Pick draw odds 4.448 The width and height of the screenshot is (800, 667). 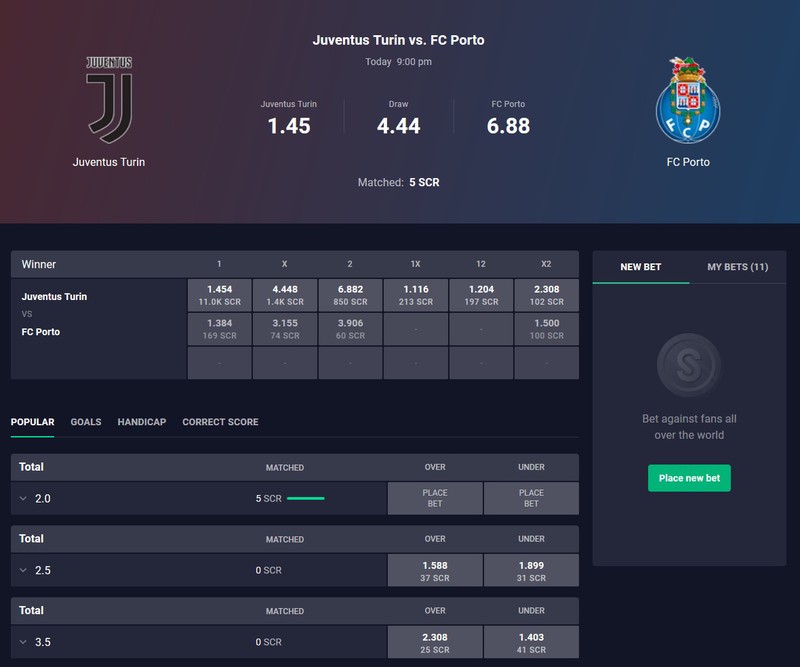tap(285, 295)
